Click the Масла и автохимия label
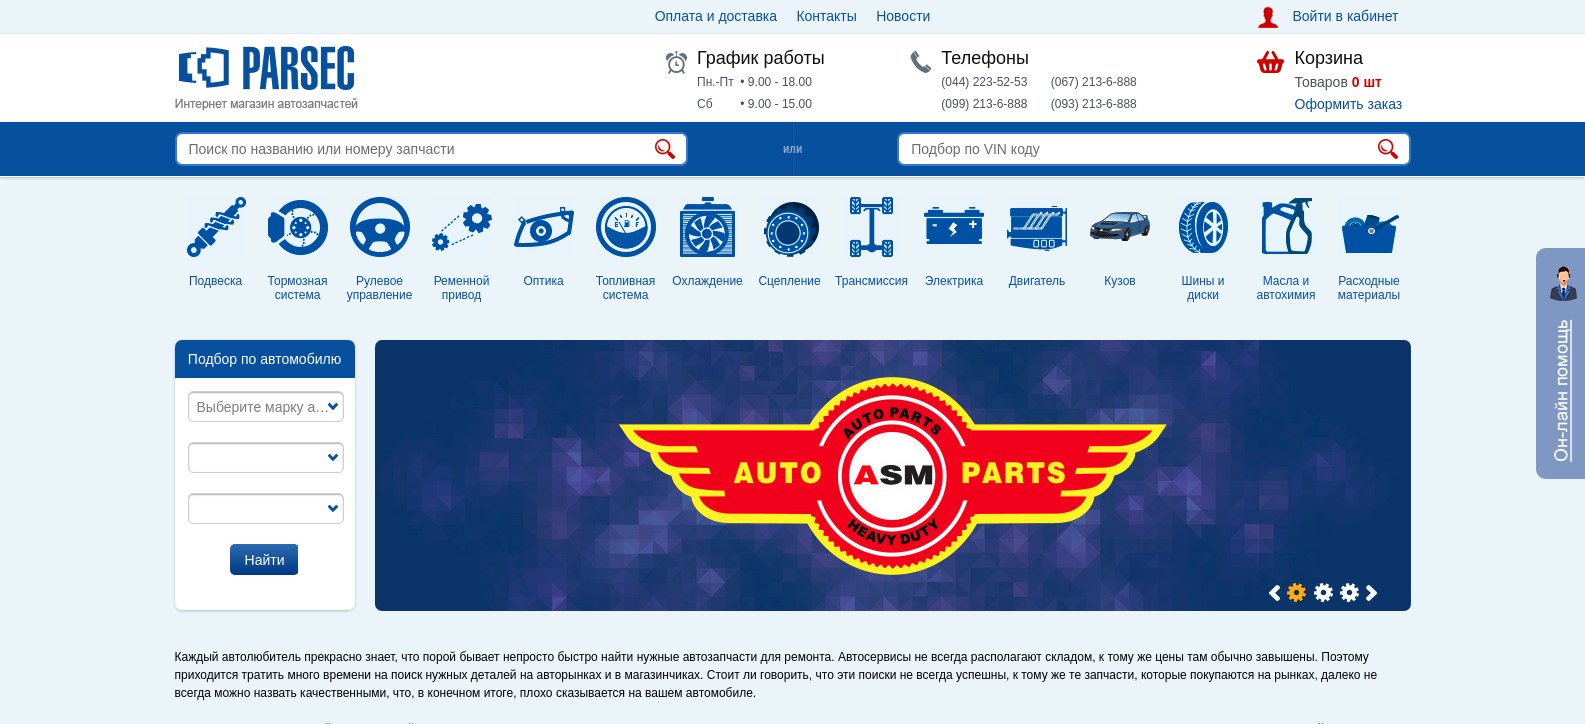The image size is (1585, 724). (1286, 288)
